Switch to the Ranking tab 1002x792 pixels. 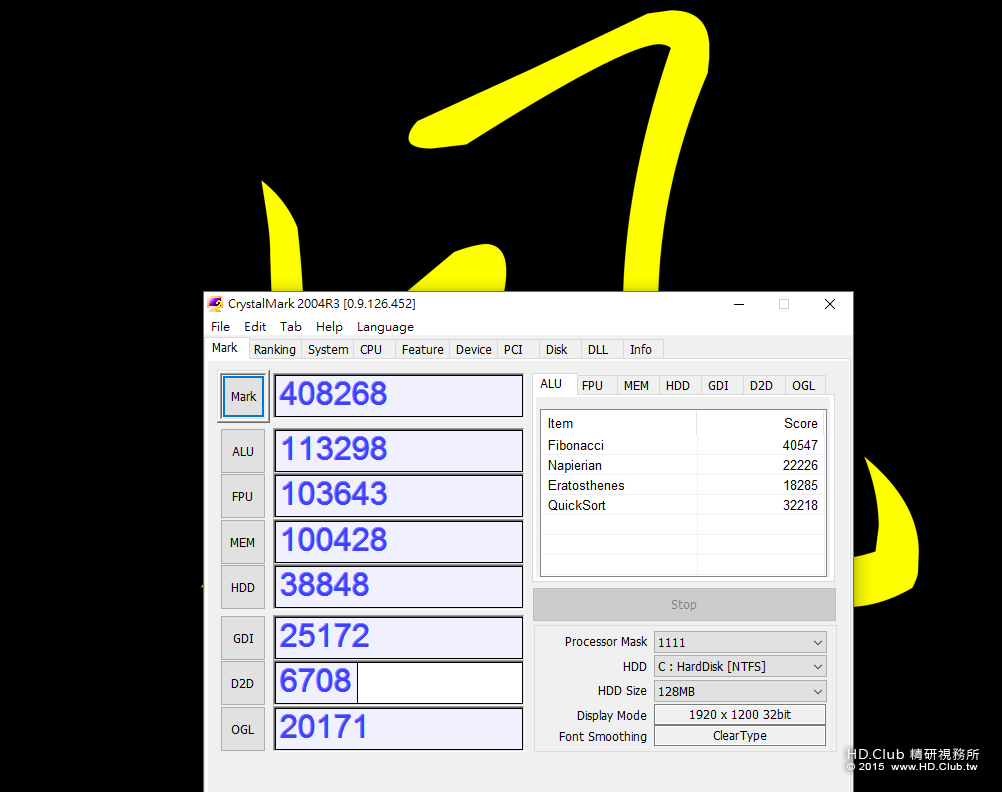click(x=275, y=350)
